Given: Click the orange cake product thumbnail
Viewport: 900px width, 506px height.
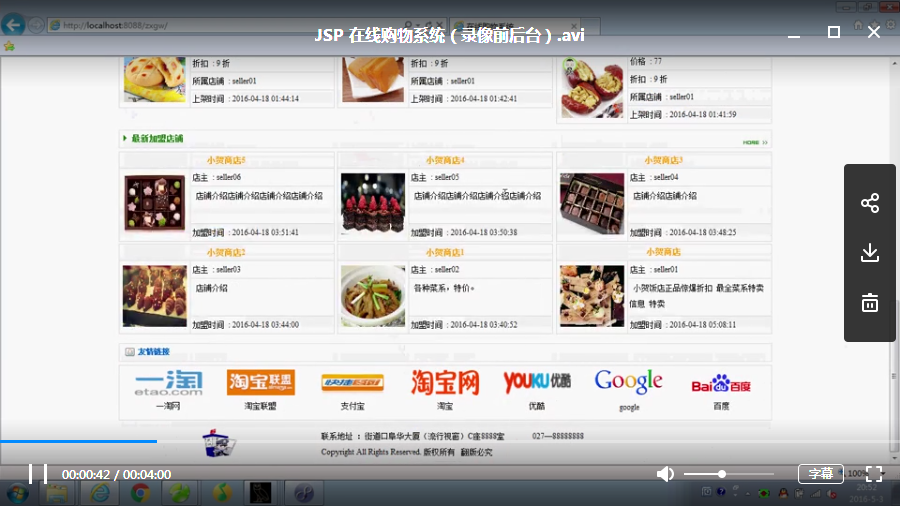Looking at the screenshot, I should click(373, 79).
